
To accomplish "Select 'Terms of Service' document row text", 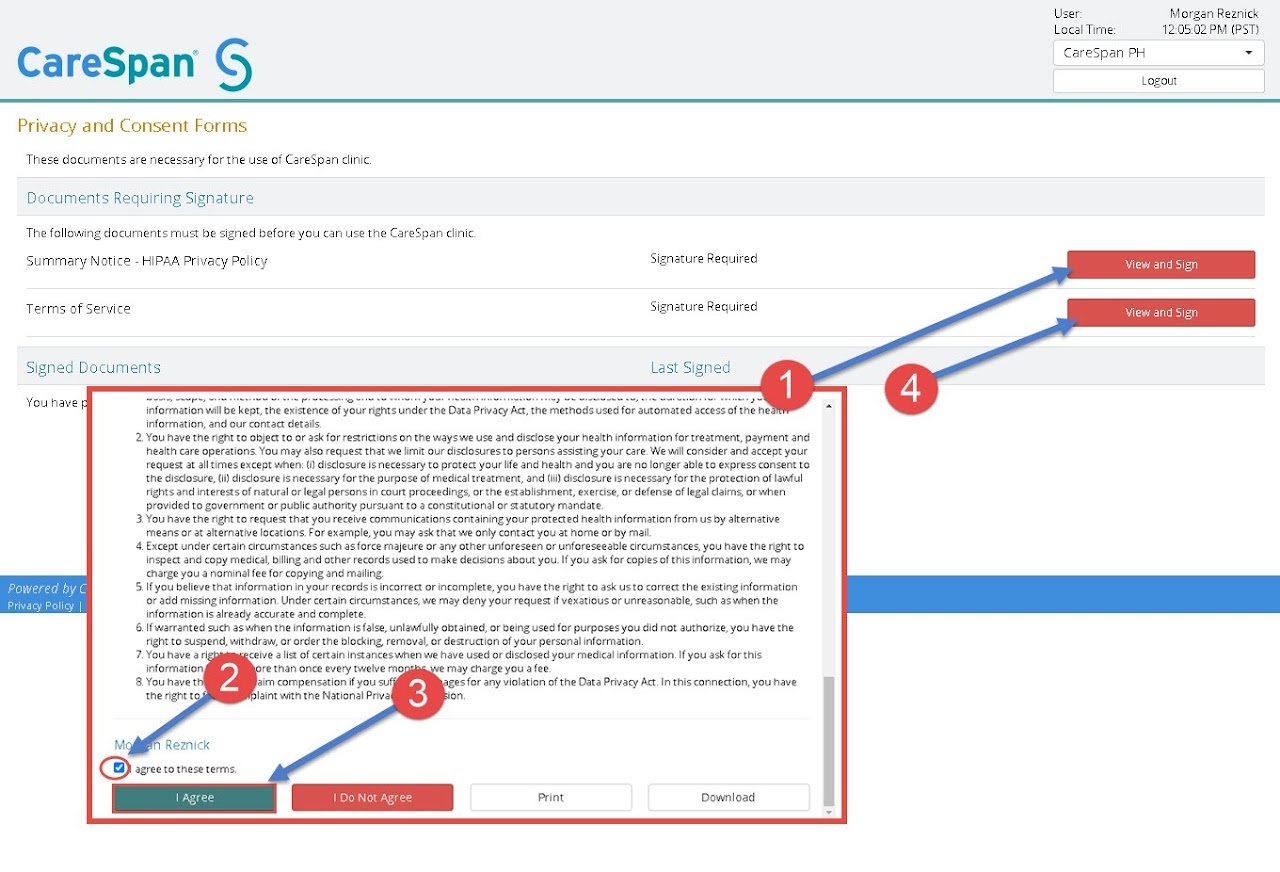I will pyautogui.click(x=78, y=309).
